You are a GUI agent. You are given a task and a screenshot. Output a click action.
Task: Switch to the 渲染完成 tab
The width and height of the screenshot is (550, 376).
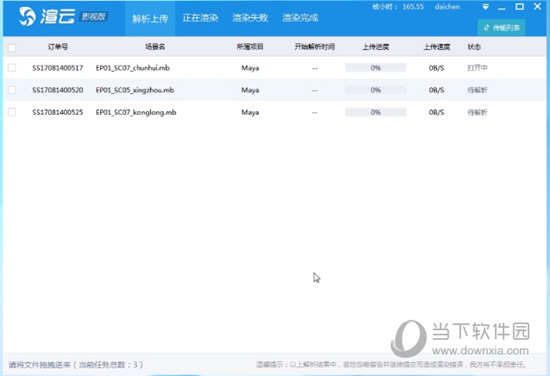[x=300, y=18]
